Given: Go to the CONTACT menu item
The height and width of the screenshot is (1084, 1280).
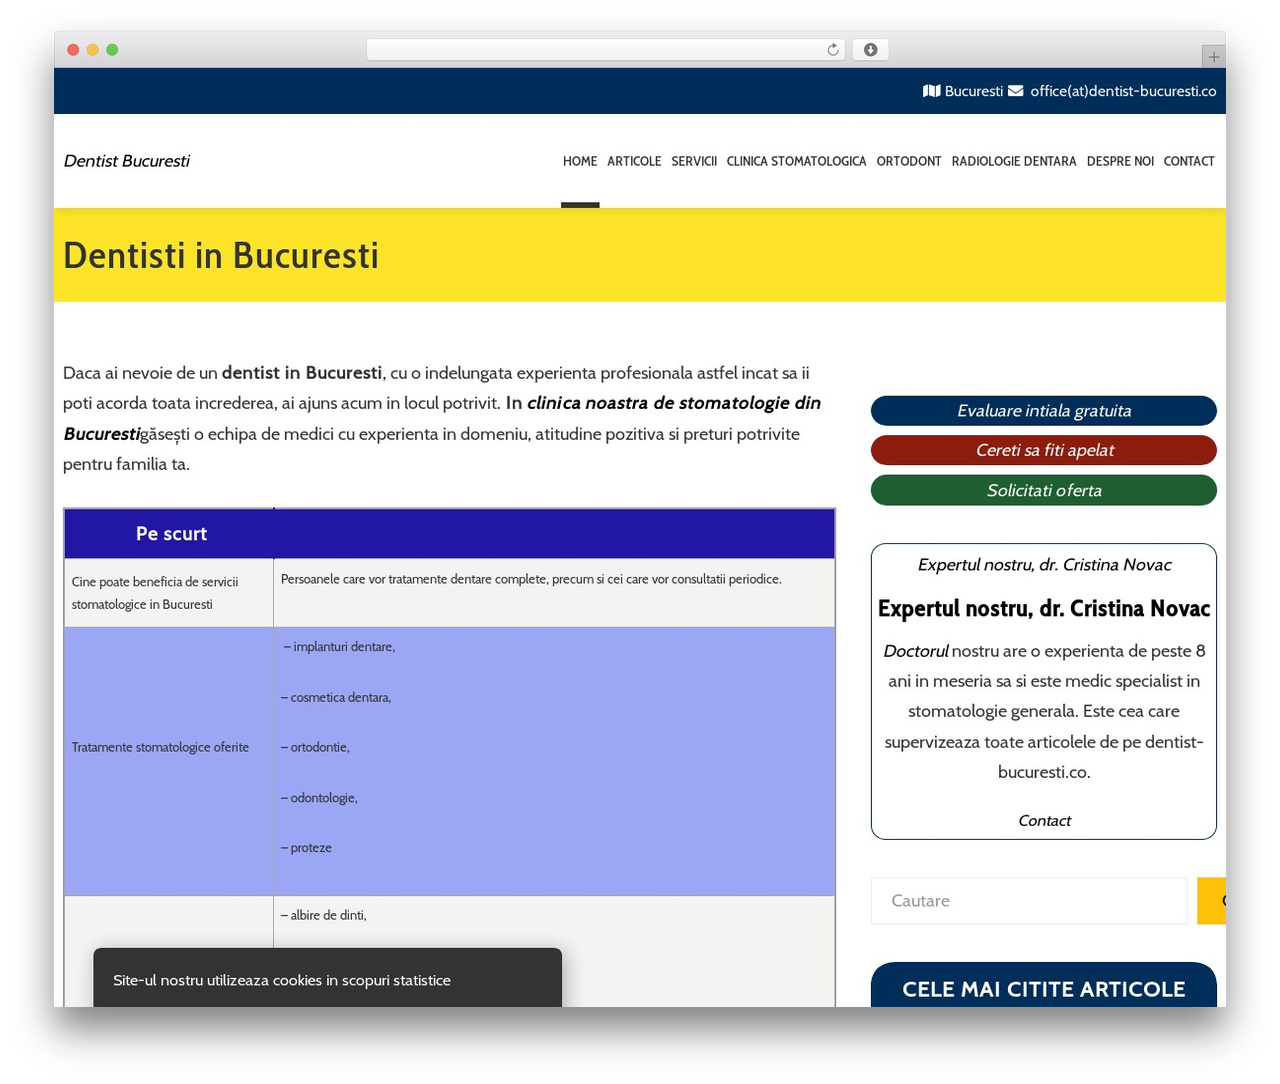Looking at the screenshot, I should tap(1189, 161).
